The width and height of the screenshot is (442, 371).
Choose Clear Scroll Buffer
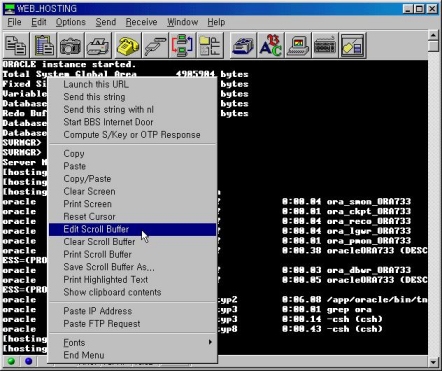tap(132, 242)
